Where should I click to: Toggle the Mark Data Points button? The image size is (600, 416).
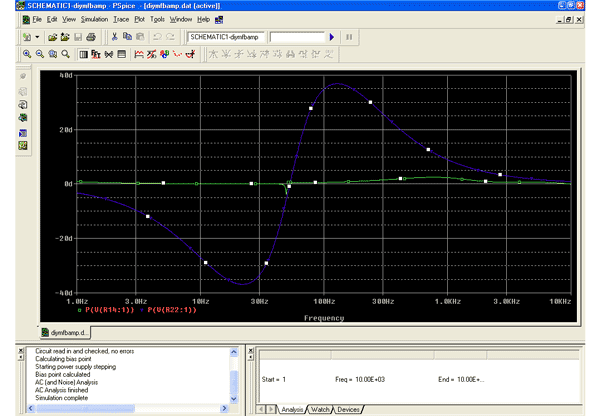point(178,54)
